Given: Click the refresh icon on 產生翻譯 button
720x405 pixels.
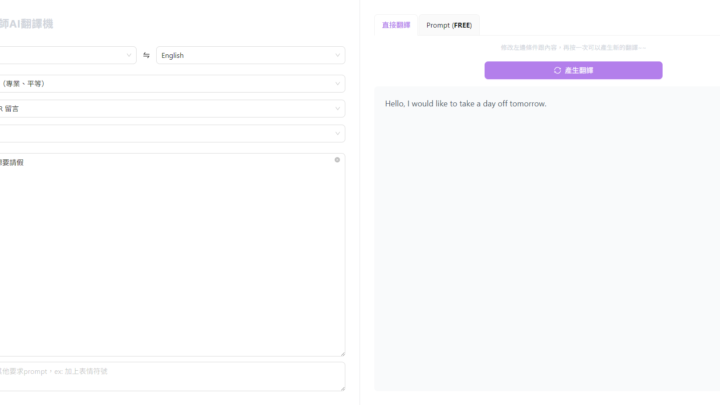Looking at the screenshot, I should 557,70.
